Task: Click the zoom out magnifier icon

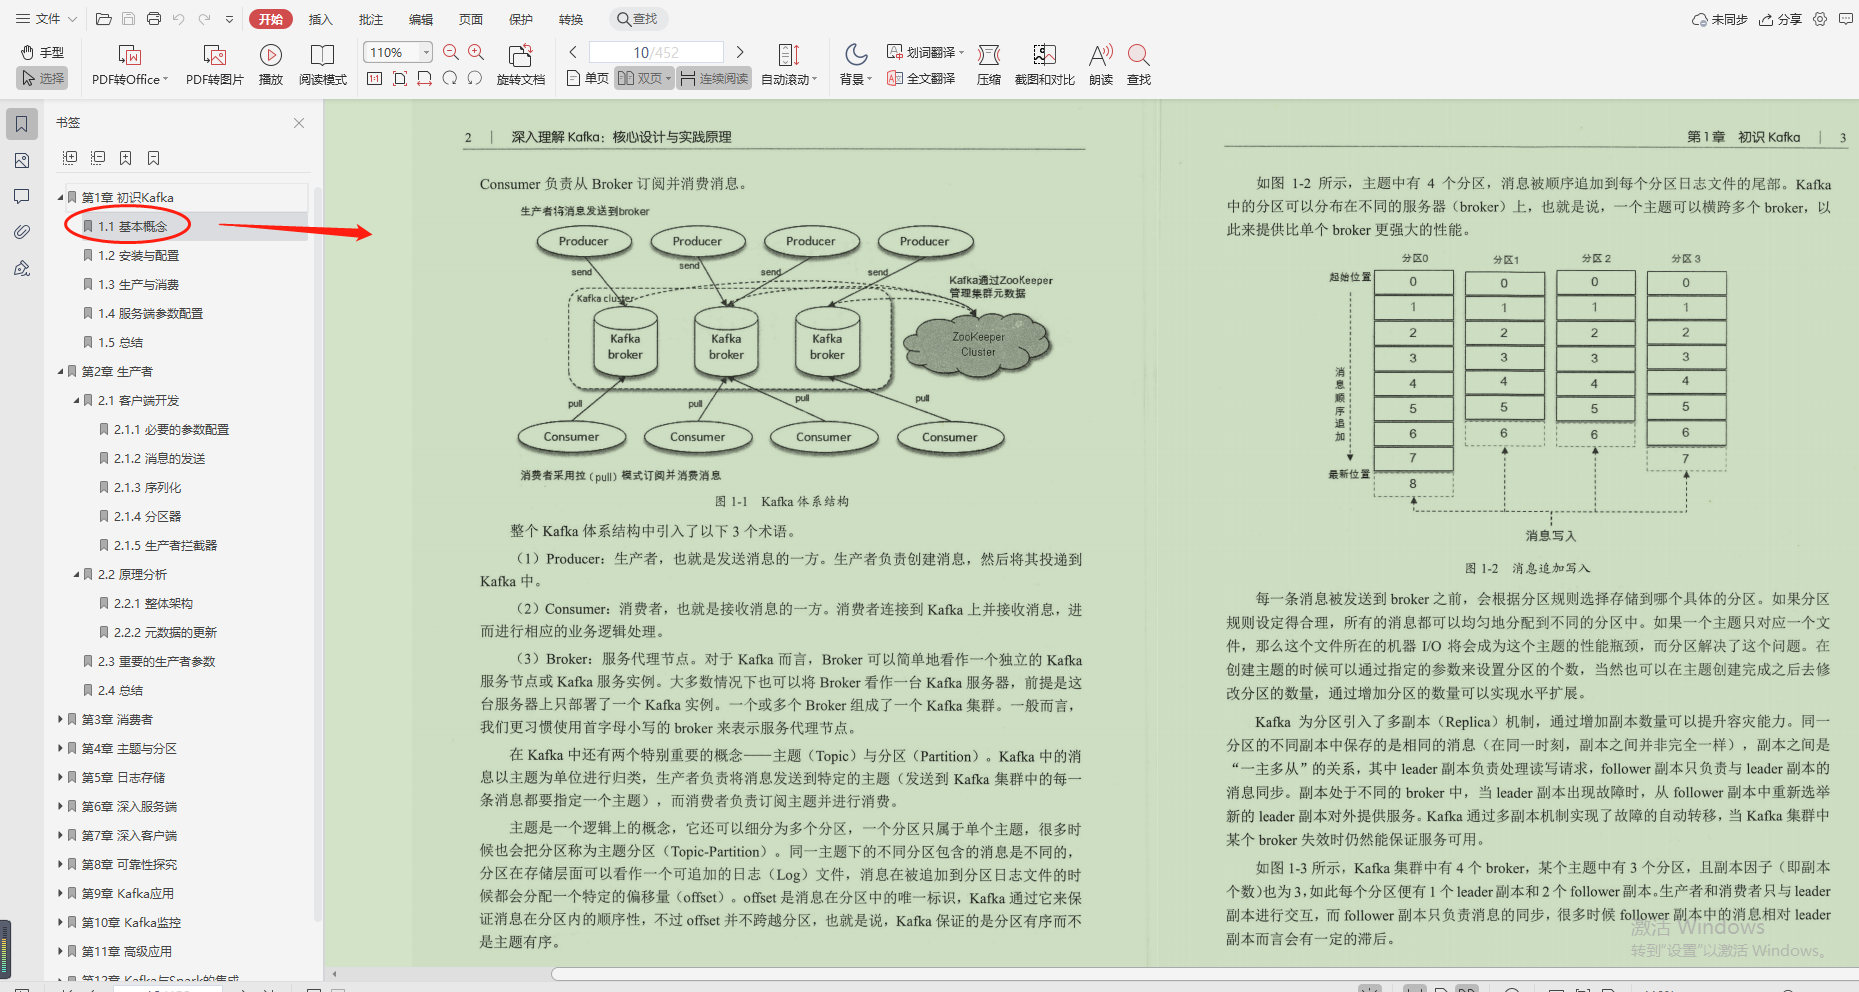Action: [451, 52]
